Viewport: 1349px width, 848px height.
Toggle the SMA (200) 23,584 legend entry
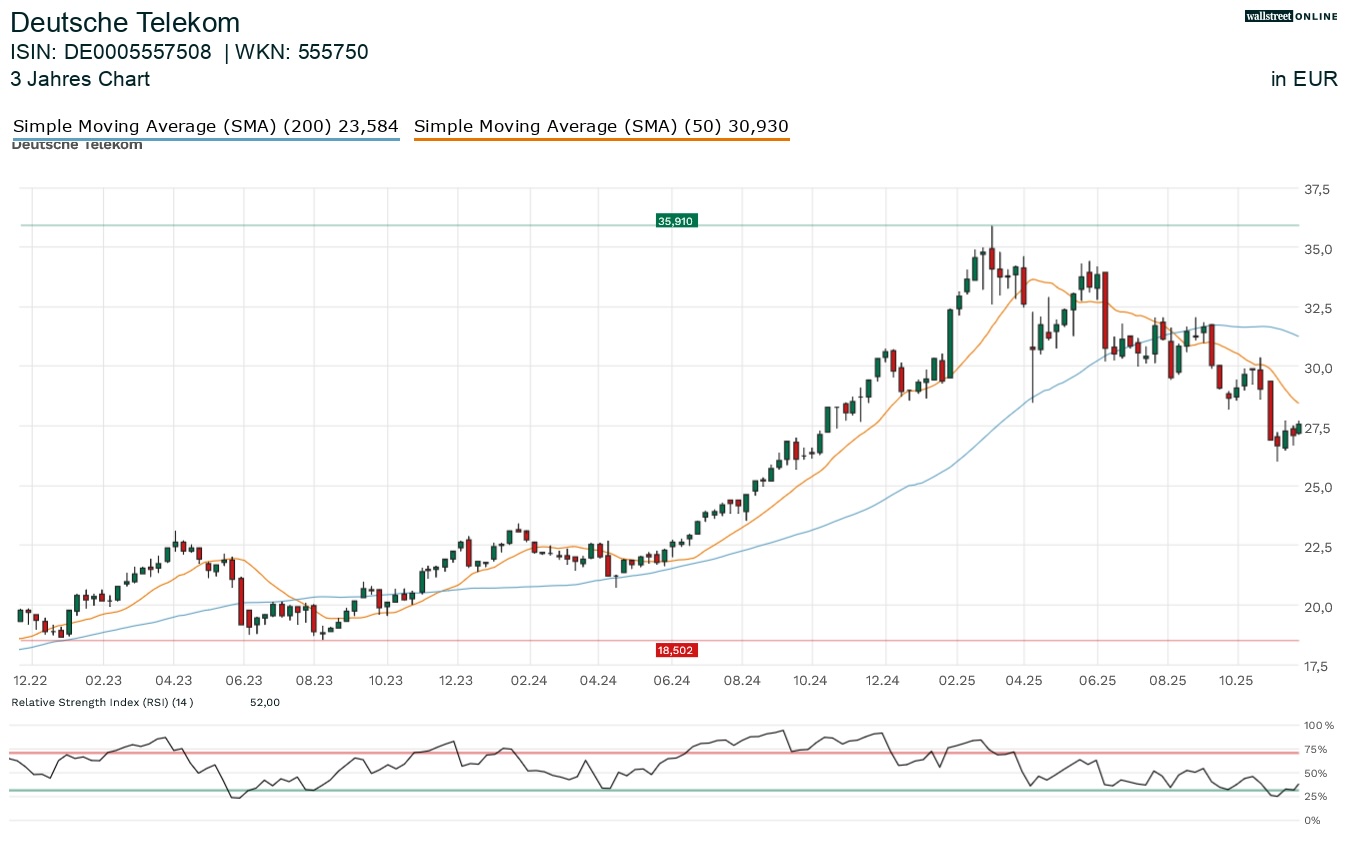tap(205, 126)
